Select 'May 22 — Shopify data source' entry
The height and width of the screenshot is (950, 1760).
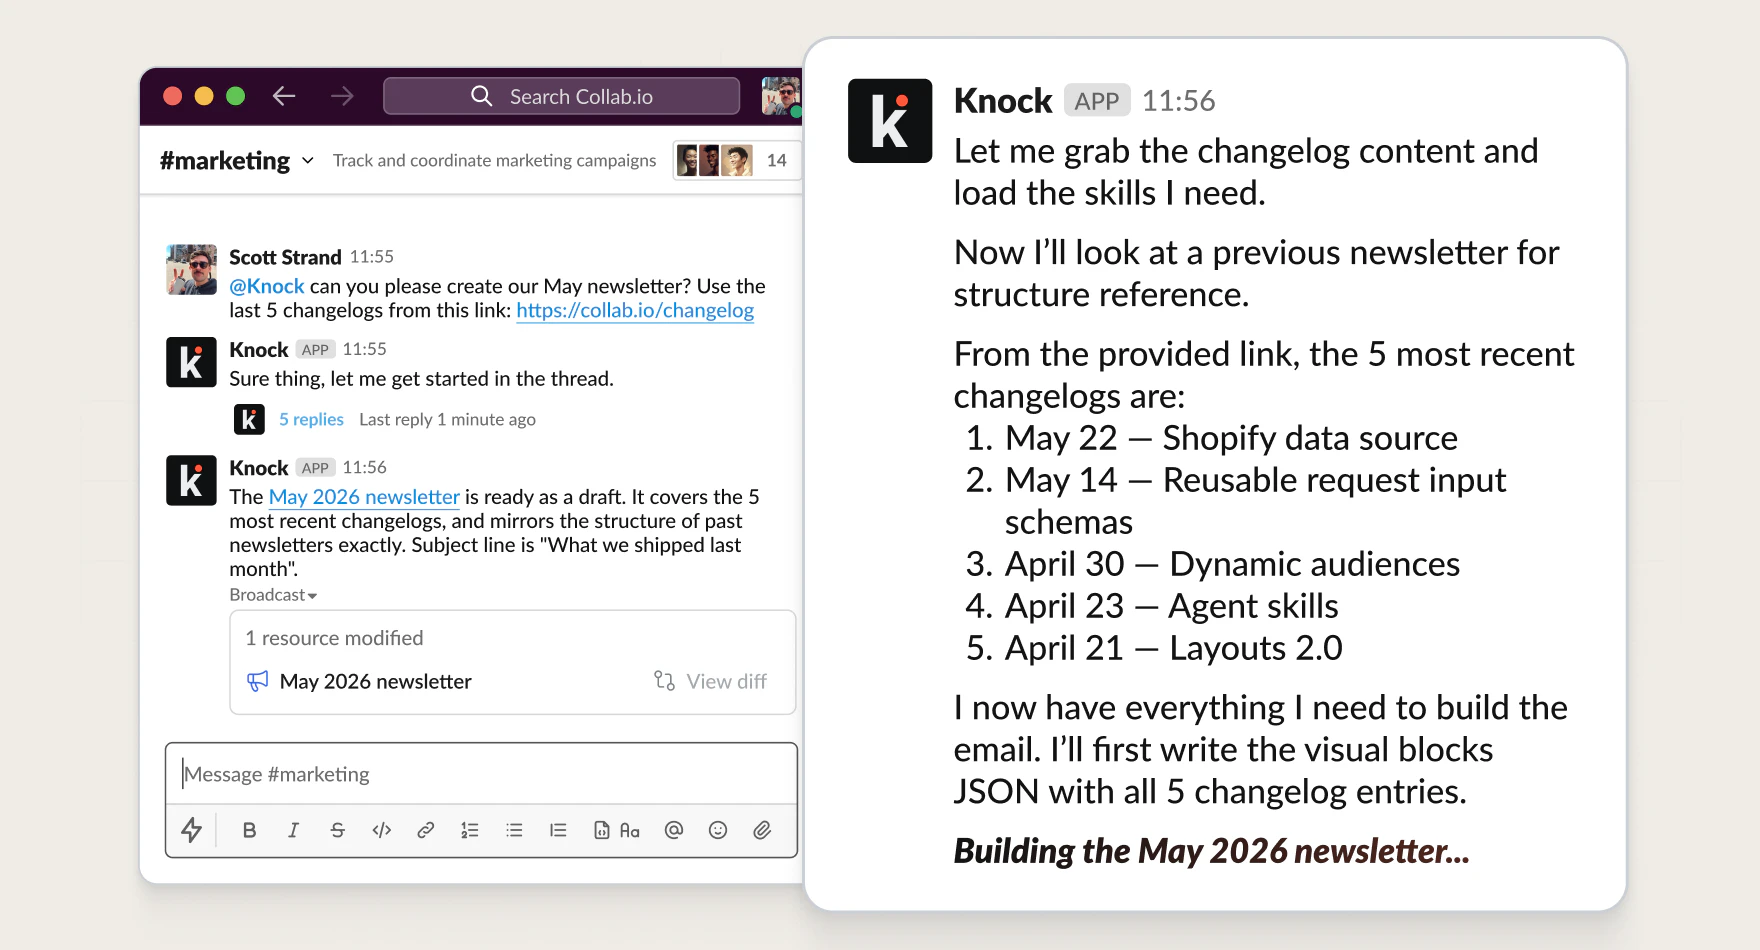(x=1231, y=438)
